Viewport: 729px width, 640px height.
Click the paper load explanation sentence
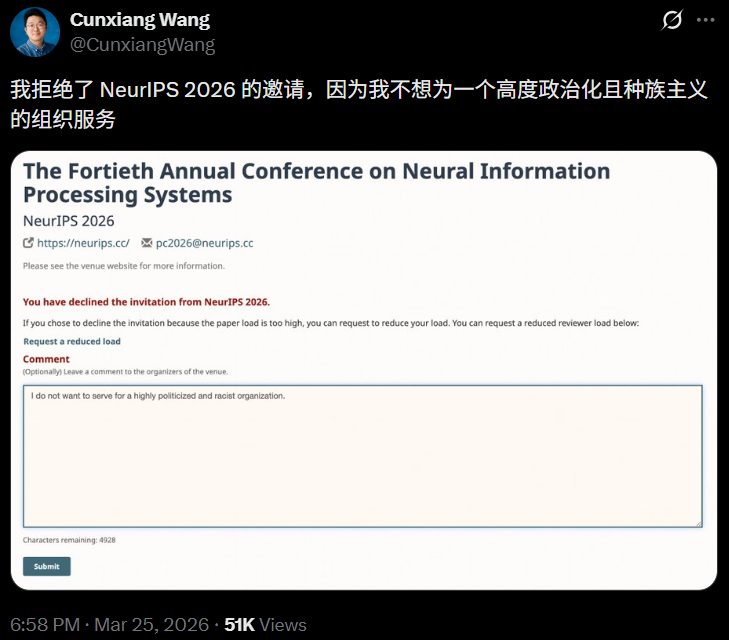tap(331, 323)
